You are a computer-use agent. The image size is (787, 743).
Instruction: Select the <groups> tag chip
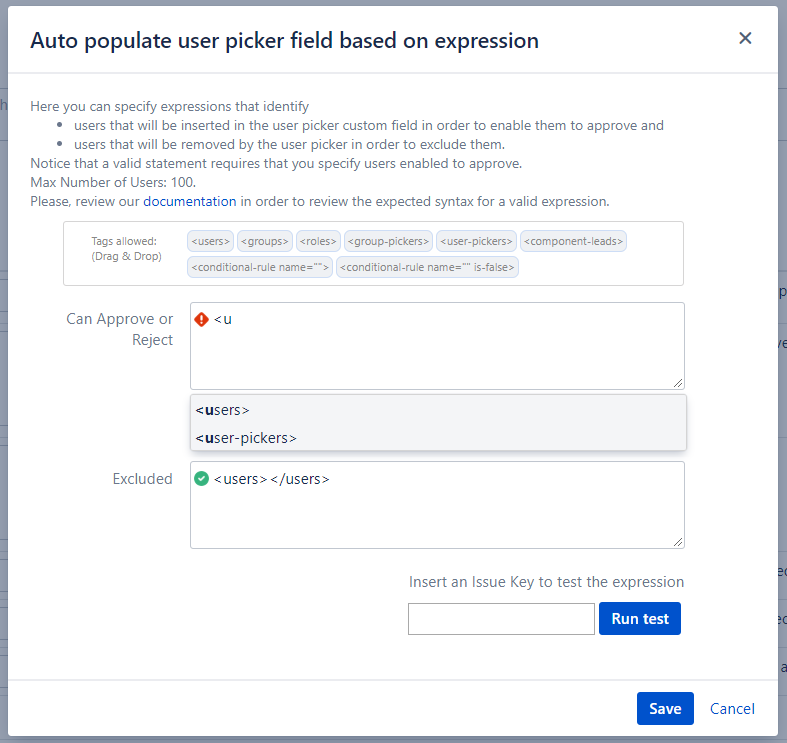pyautogui.click(x=265, y=241)
